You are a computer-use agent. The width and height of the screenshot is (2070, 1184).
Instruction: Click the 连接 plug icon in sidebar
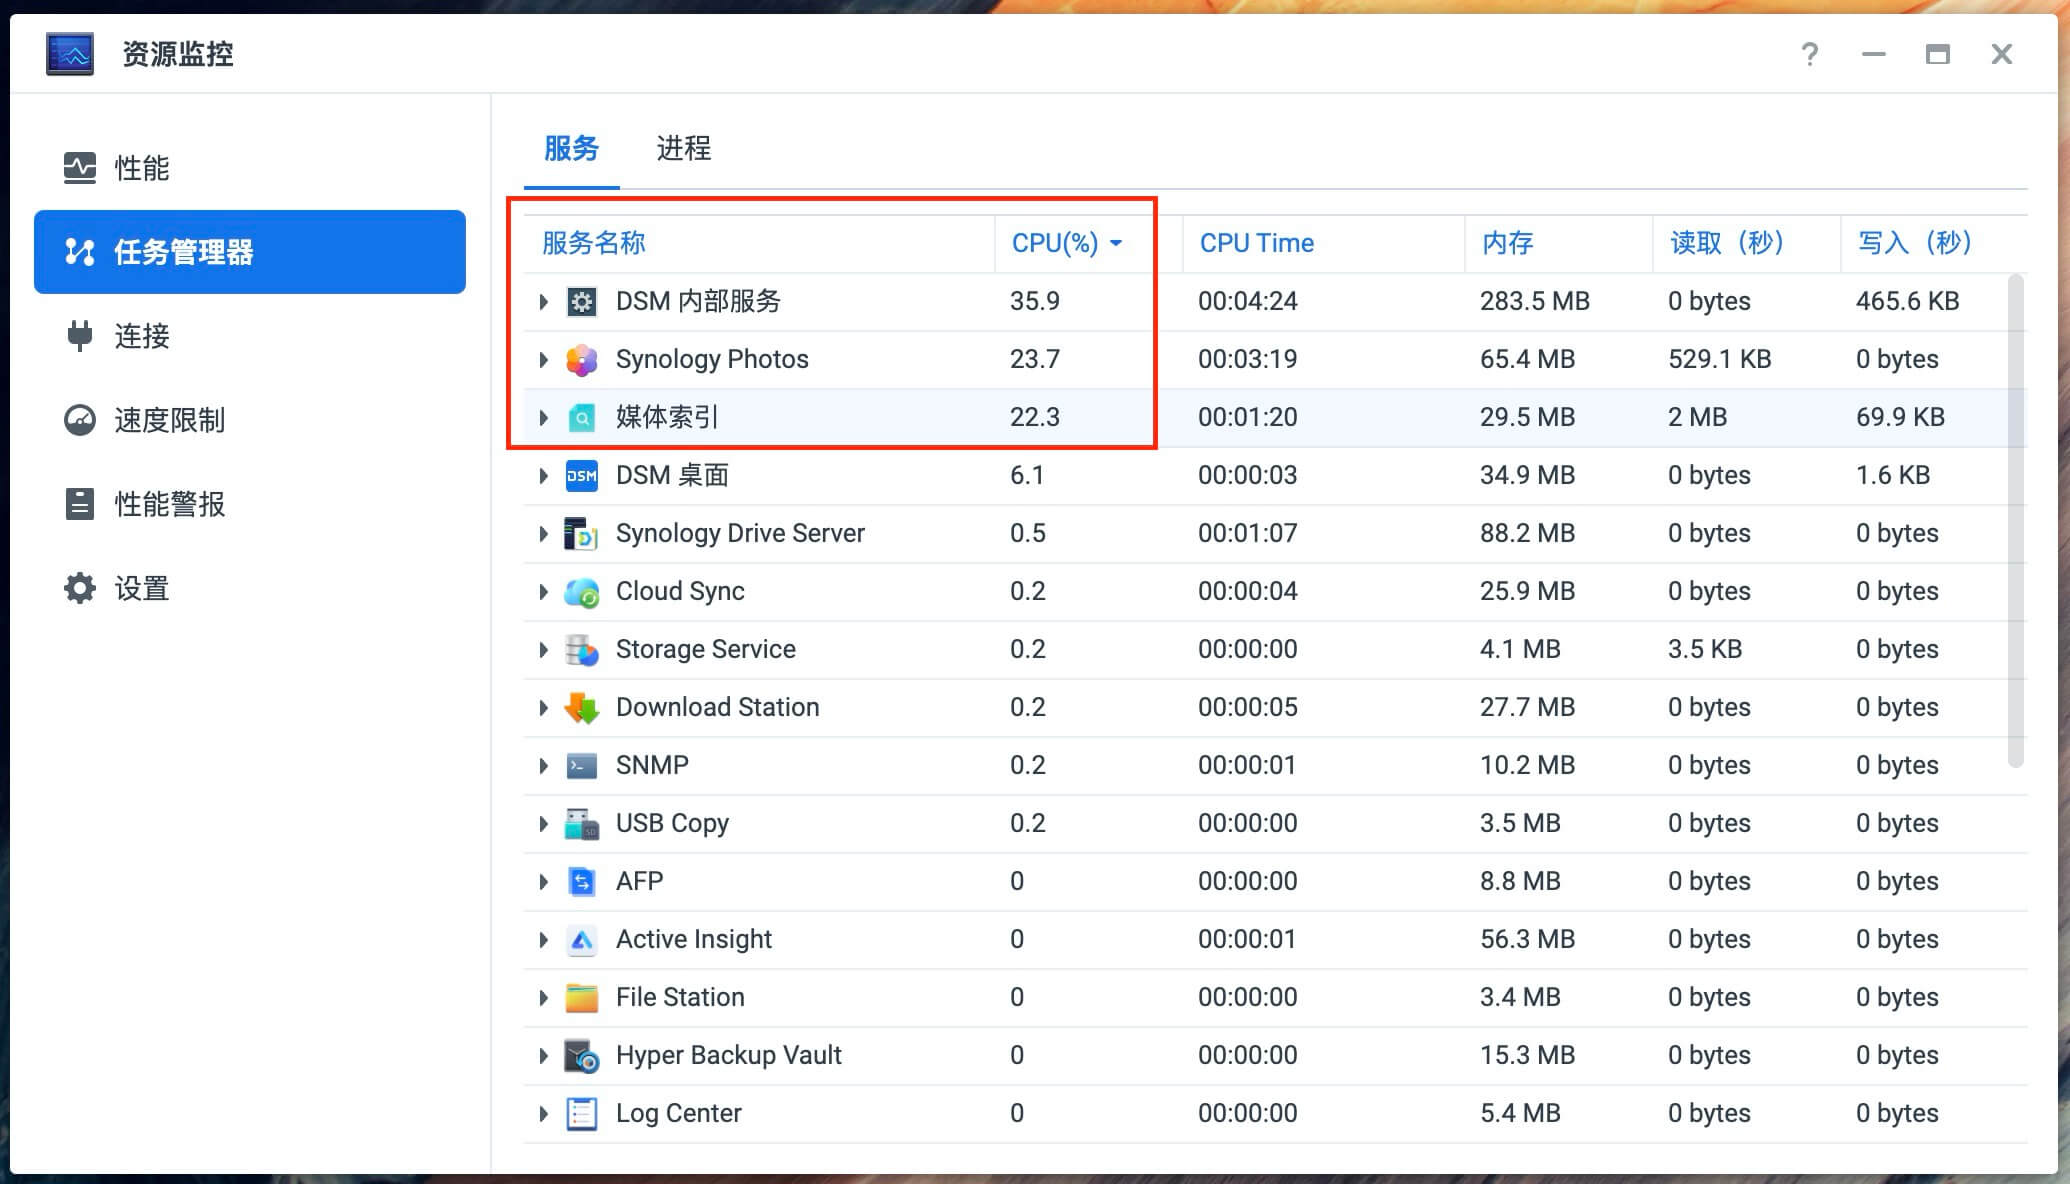pyautogui.click(x=80, y=336)
